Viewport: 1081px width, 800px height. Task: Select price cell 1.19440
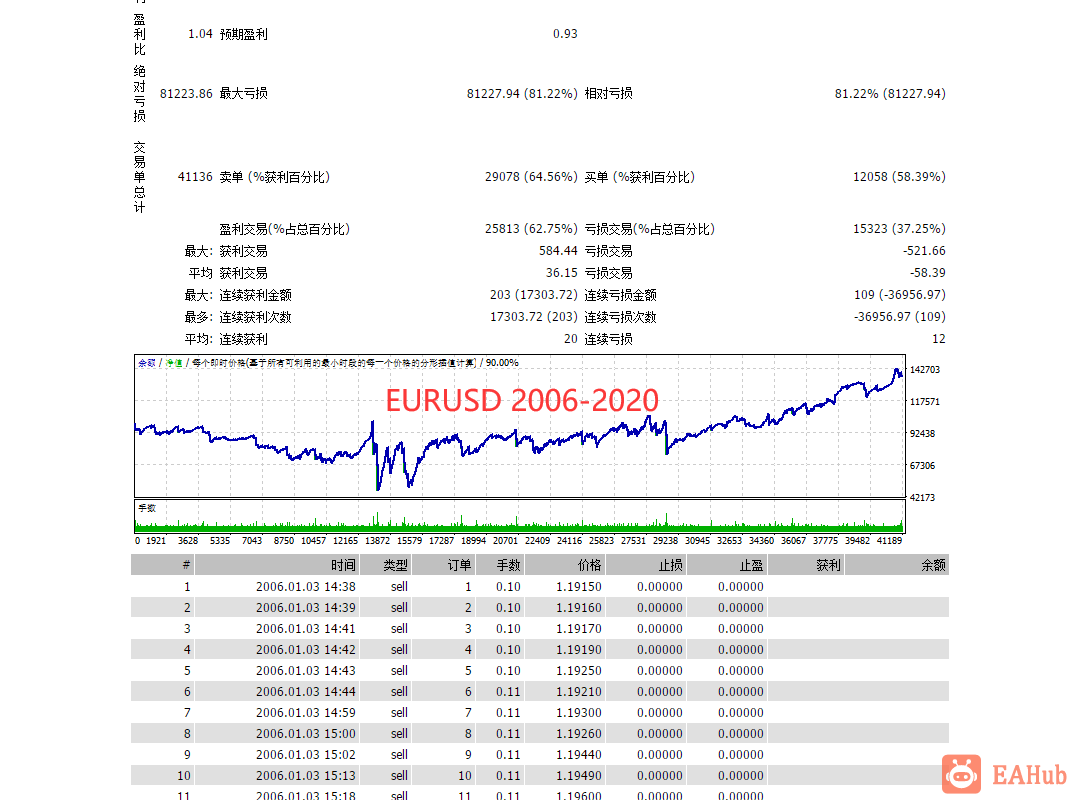click(578, 754)
